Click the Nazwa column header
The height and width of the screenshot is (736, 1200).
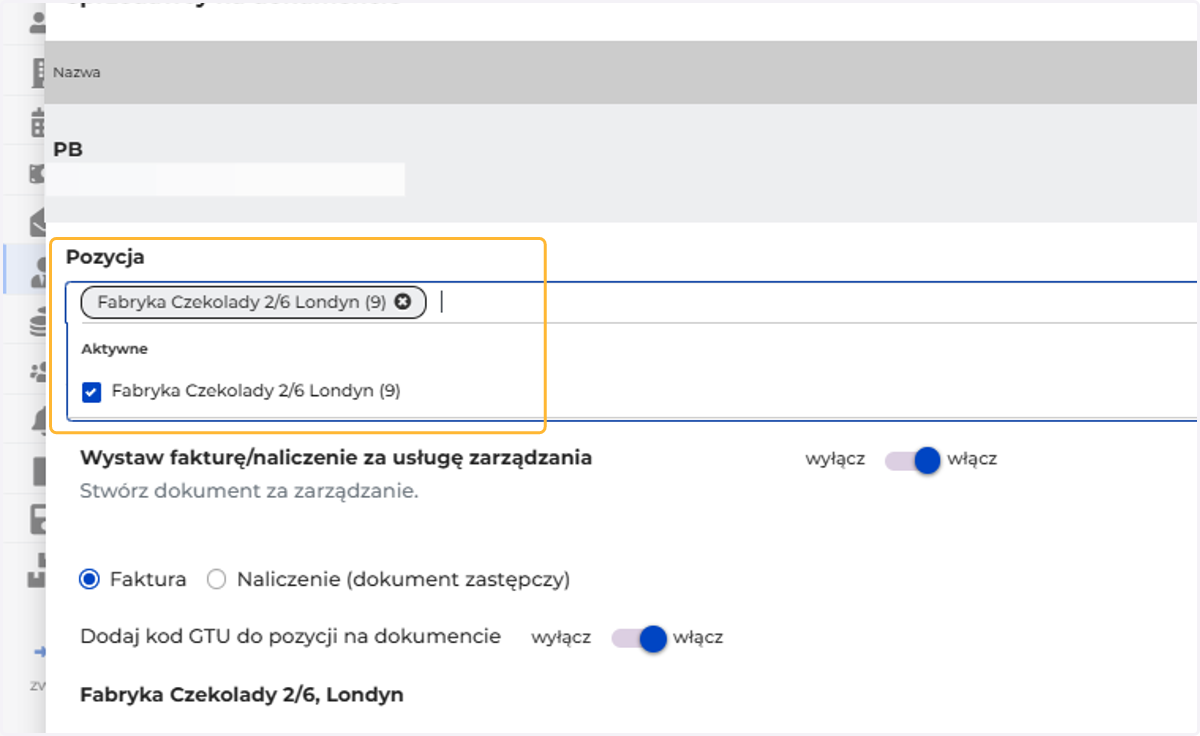pos(77,72)
